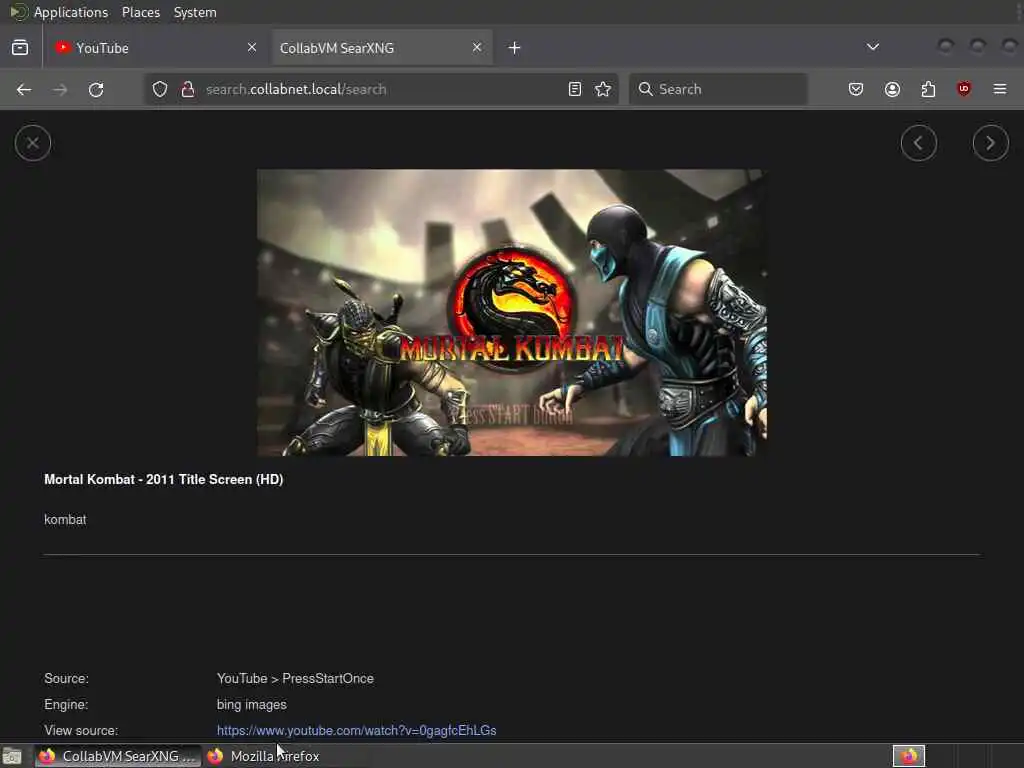Click the browser Search box
This screenshot has width=1024, height=768.
pyautogui.click(x=718, y=89)
